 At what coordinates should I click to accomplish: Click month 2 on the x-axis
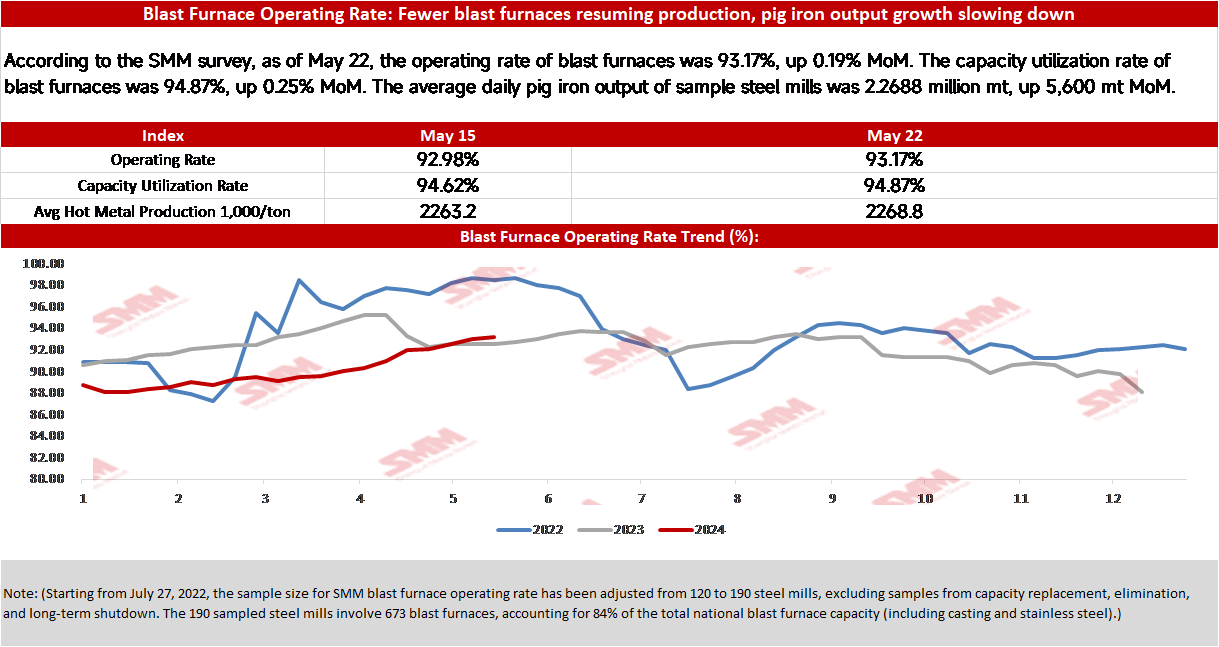click(x=178, y=497)
